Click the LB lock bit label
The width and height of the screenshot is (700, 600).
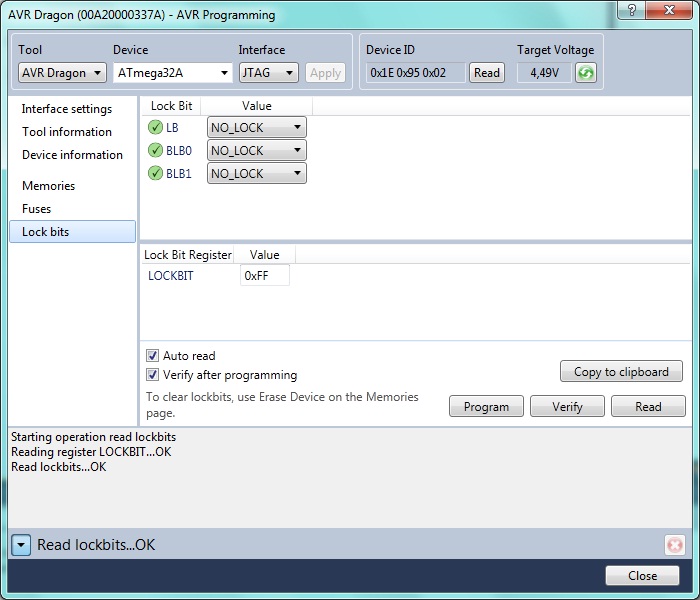[x=172, y=128]
